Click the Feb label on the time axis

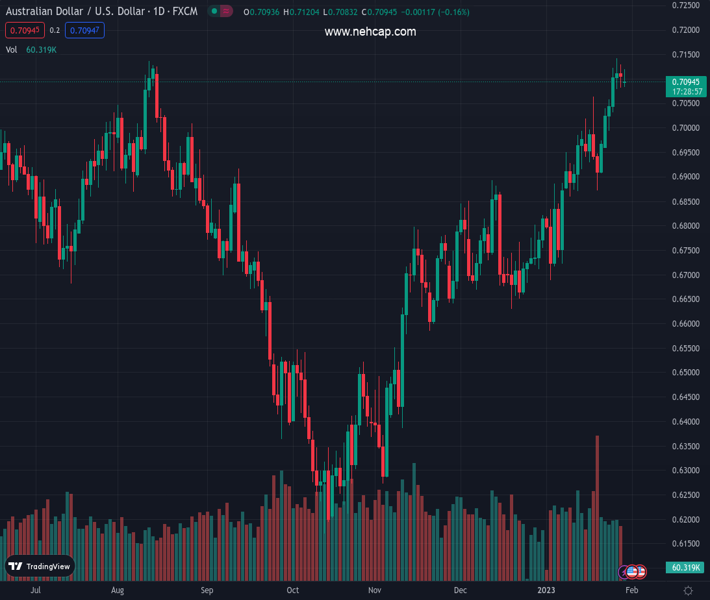point(632,591)
